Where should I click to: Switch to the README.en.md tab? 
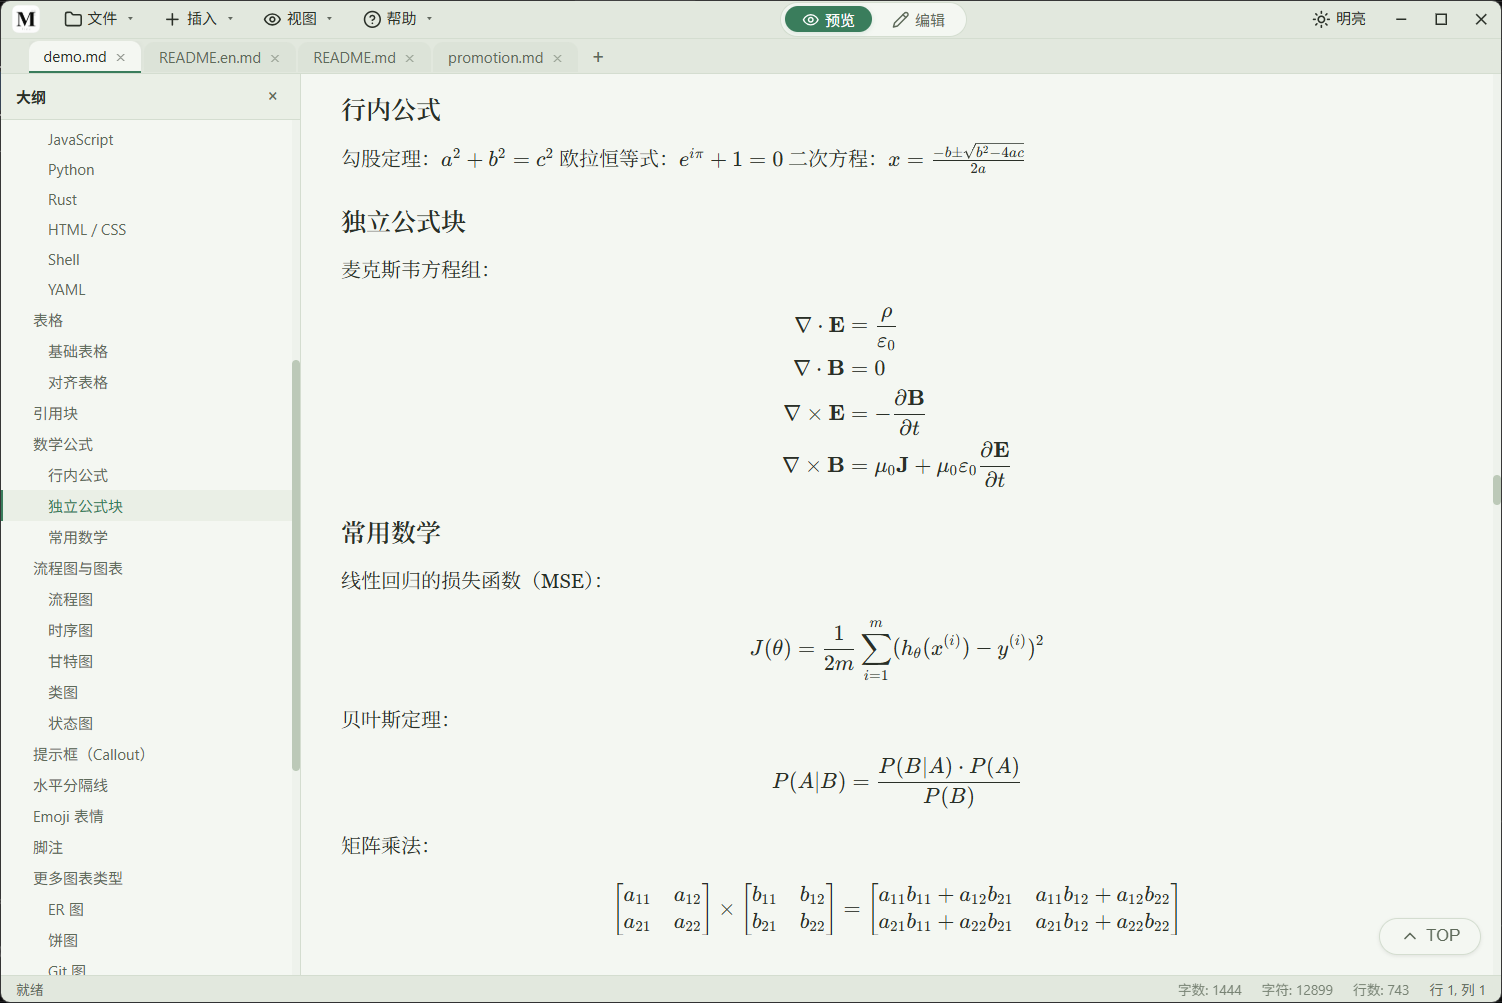pos(210,58)
